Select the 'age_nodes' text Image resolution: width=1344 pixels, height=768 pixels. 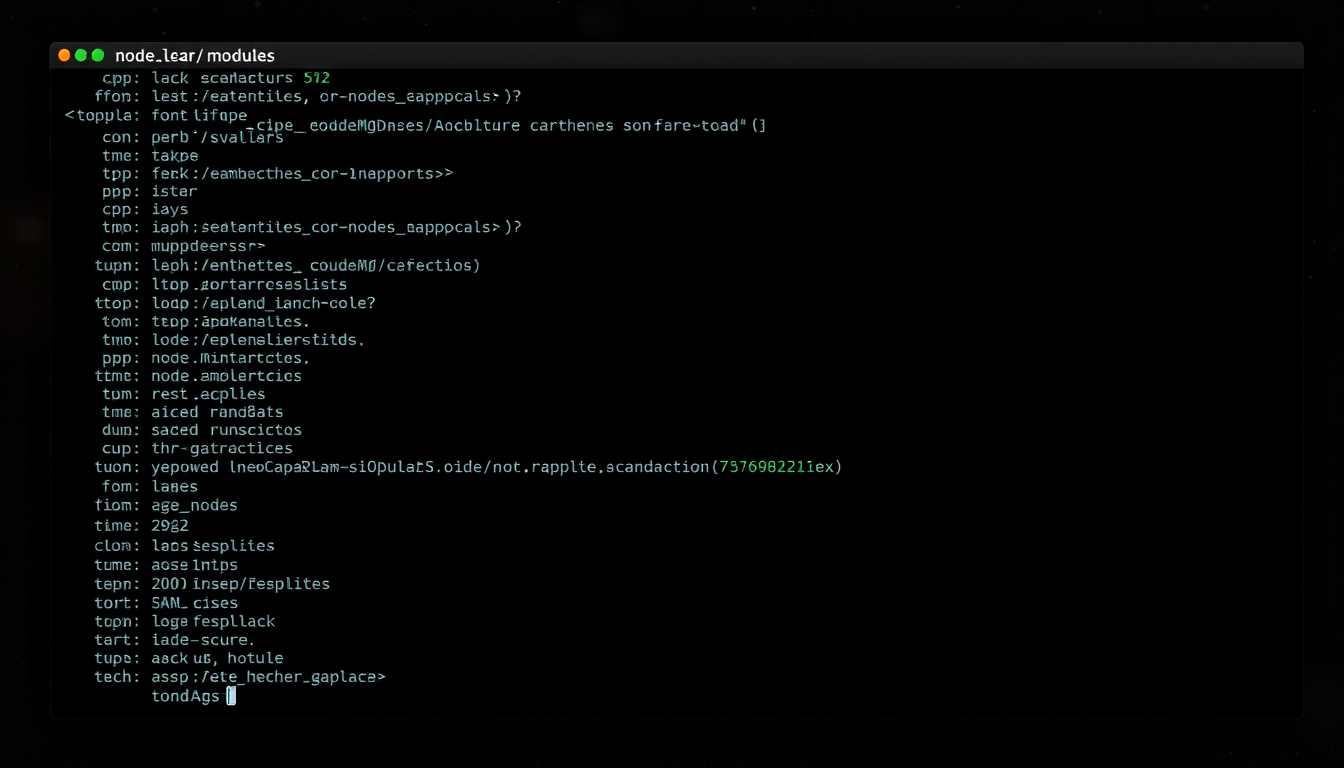[194, 505]
